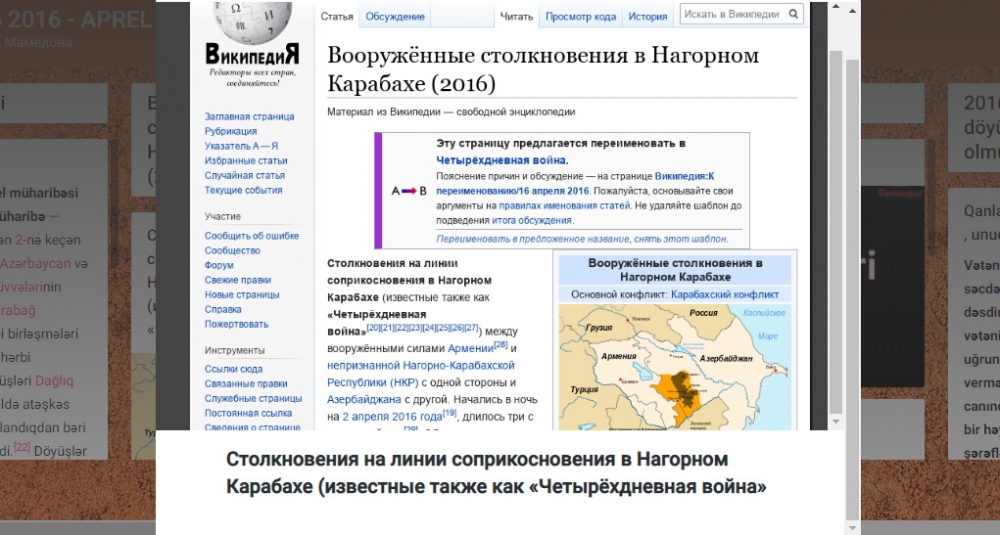The image size is (1000, 535).
Task: Open the 2 апреля 2016 года link
Action: coord(392,417)
